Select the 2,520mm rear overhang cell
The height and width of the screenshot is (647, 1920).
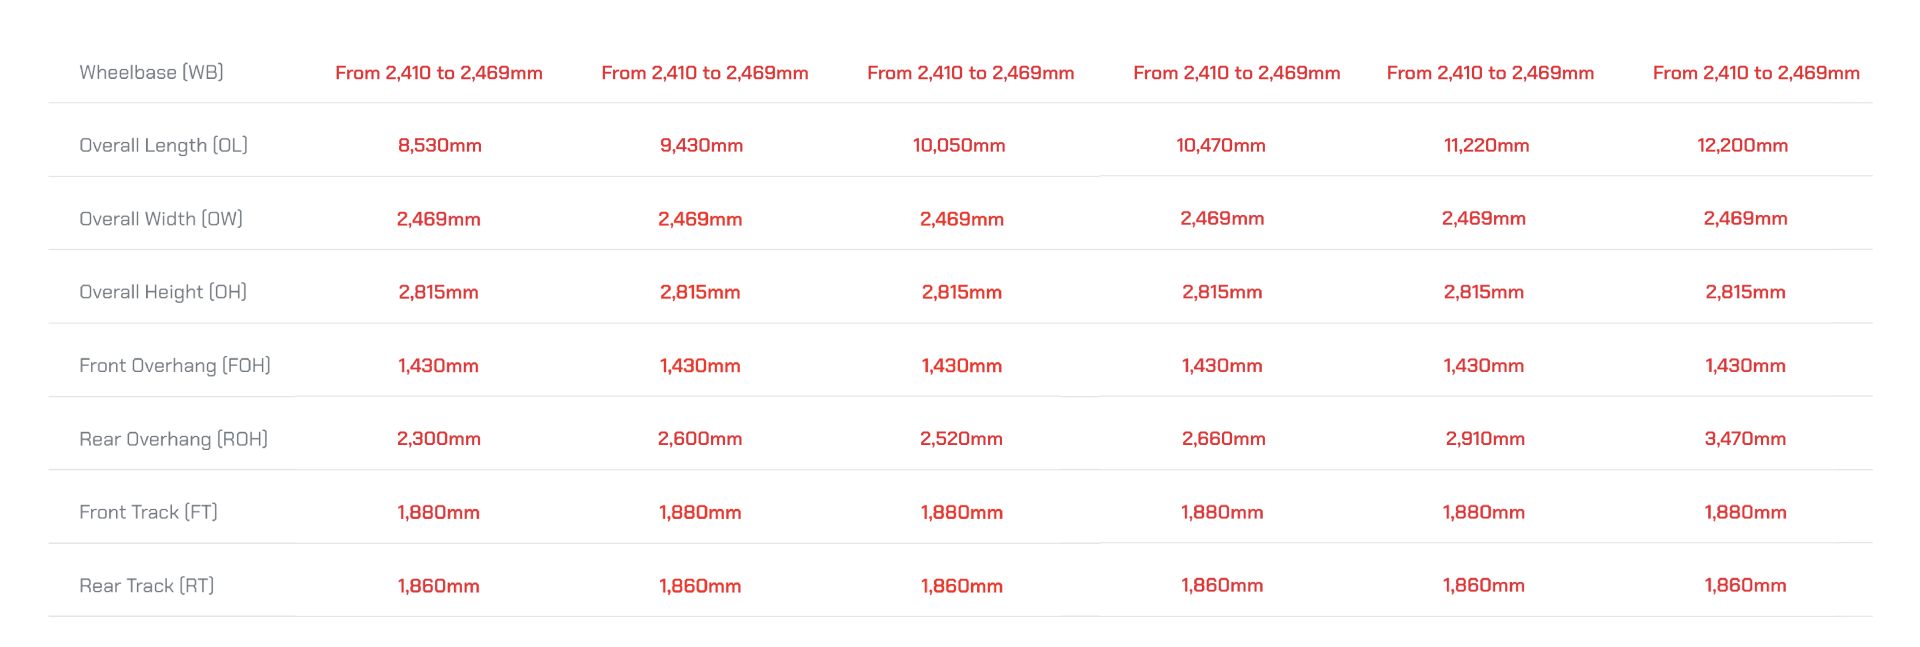pyautogui.click(x=961, y=438)
